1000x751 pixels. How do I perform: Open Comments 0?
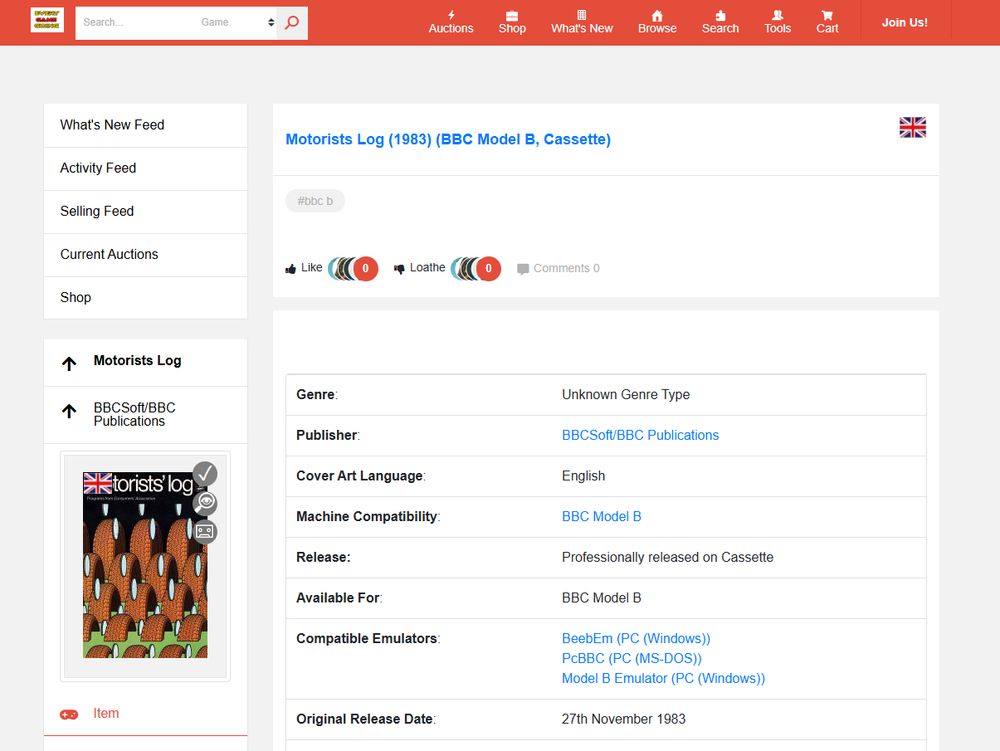click(559, 268)
